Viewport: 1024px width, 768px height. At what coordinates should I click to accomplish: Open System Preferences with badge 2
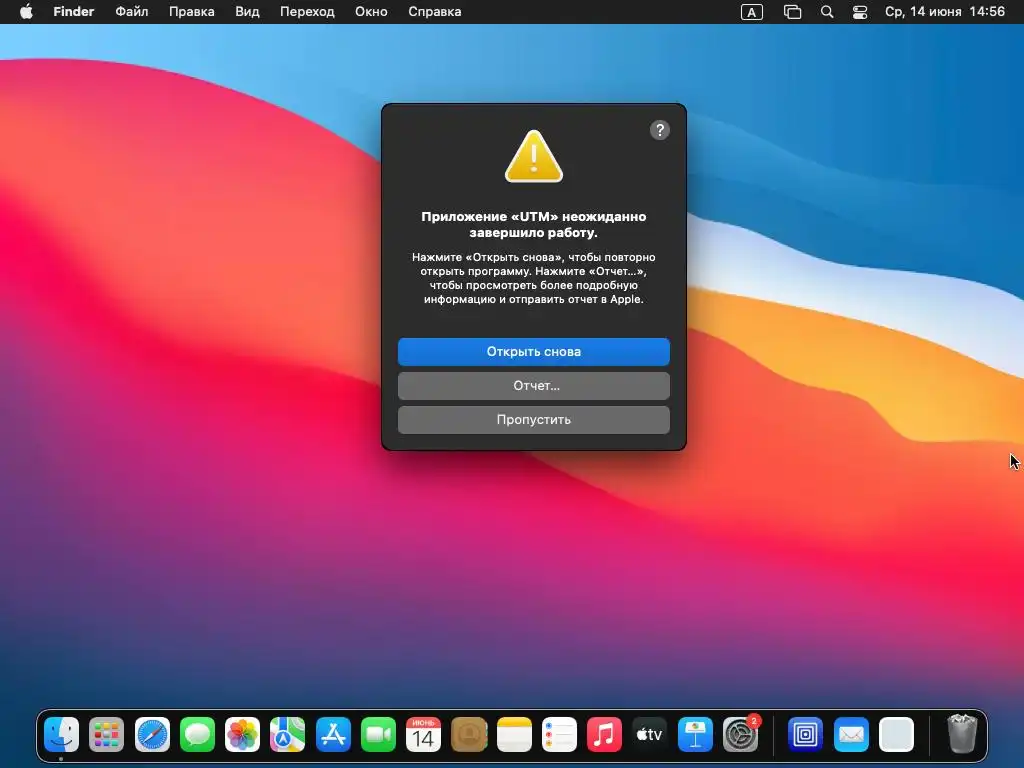(x=741, y=734)
